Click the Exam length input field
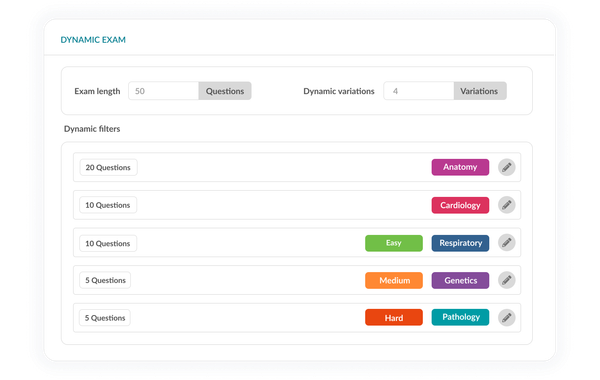Viewport: 600px width, 380px height. coord(163,91)
